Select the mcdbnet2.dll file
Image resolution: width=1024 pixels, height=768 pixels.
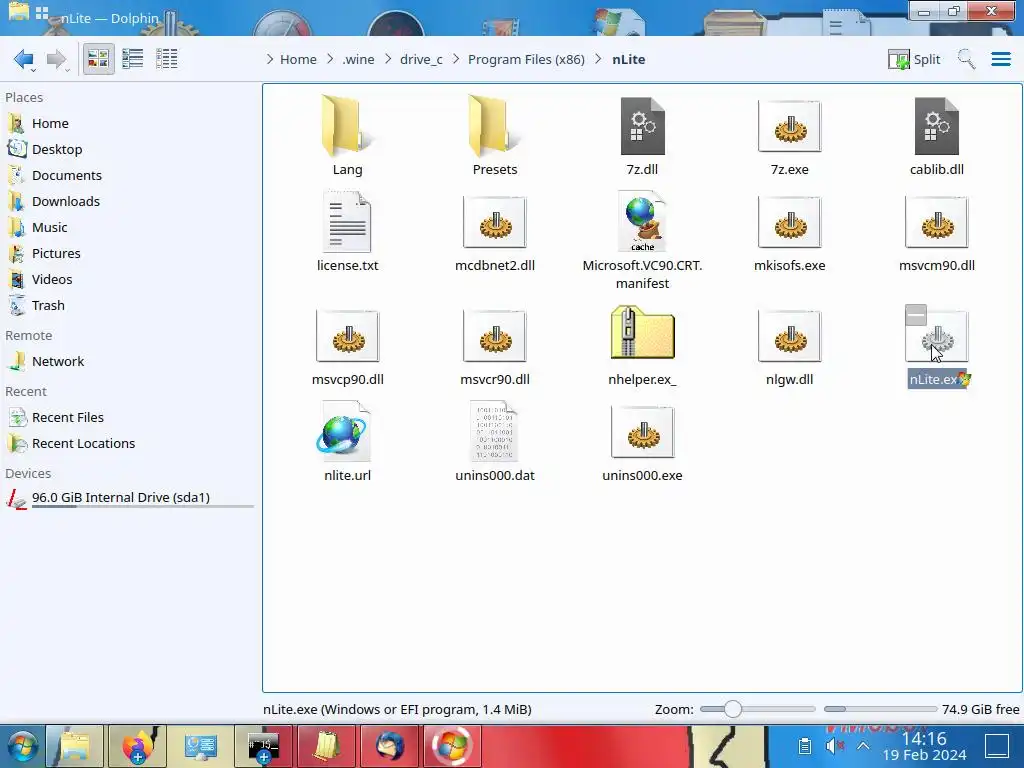495,231
